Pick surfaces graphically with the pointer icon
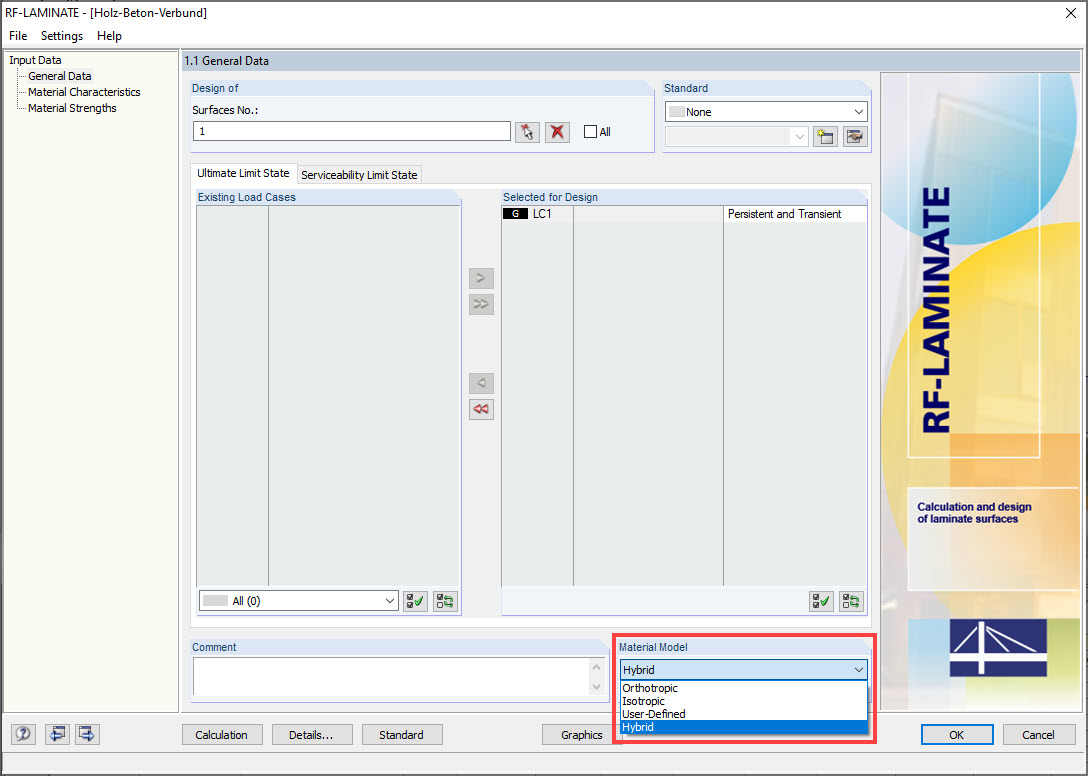Viewport: 1088px width, 776px height. (527, 132)
